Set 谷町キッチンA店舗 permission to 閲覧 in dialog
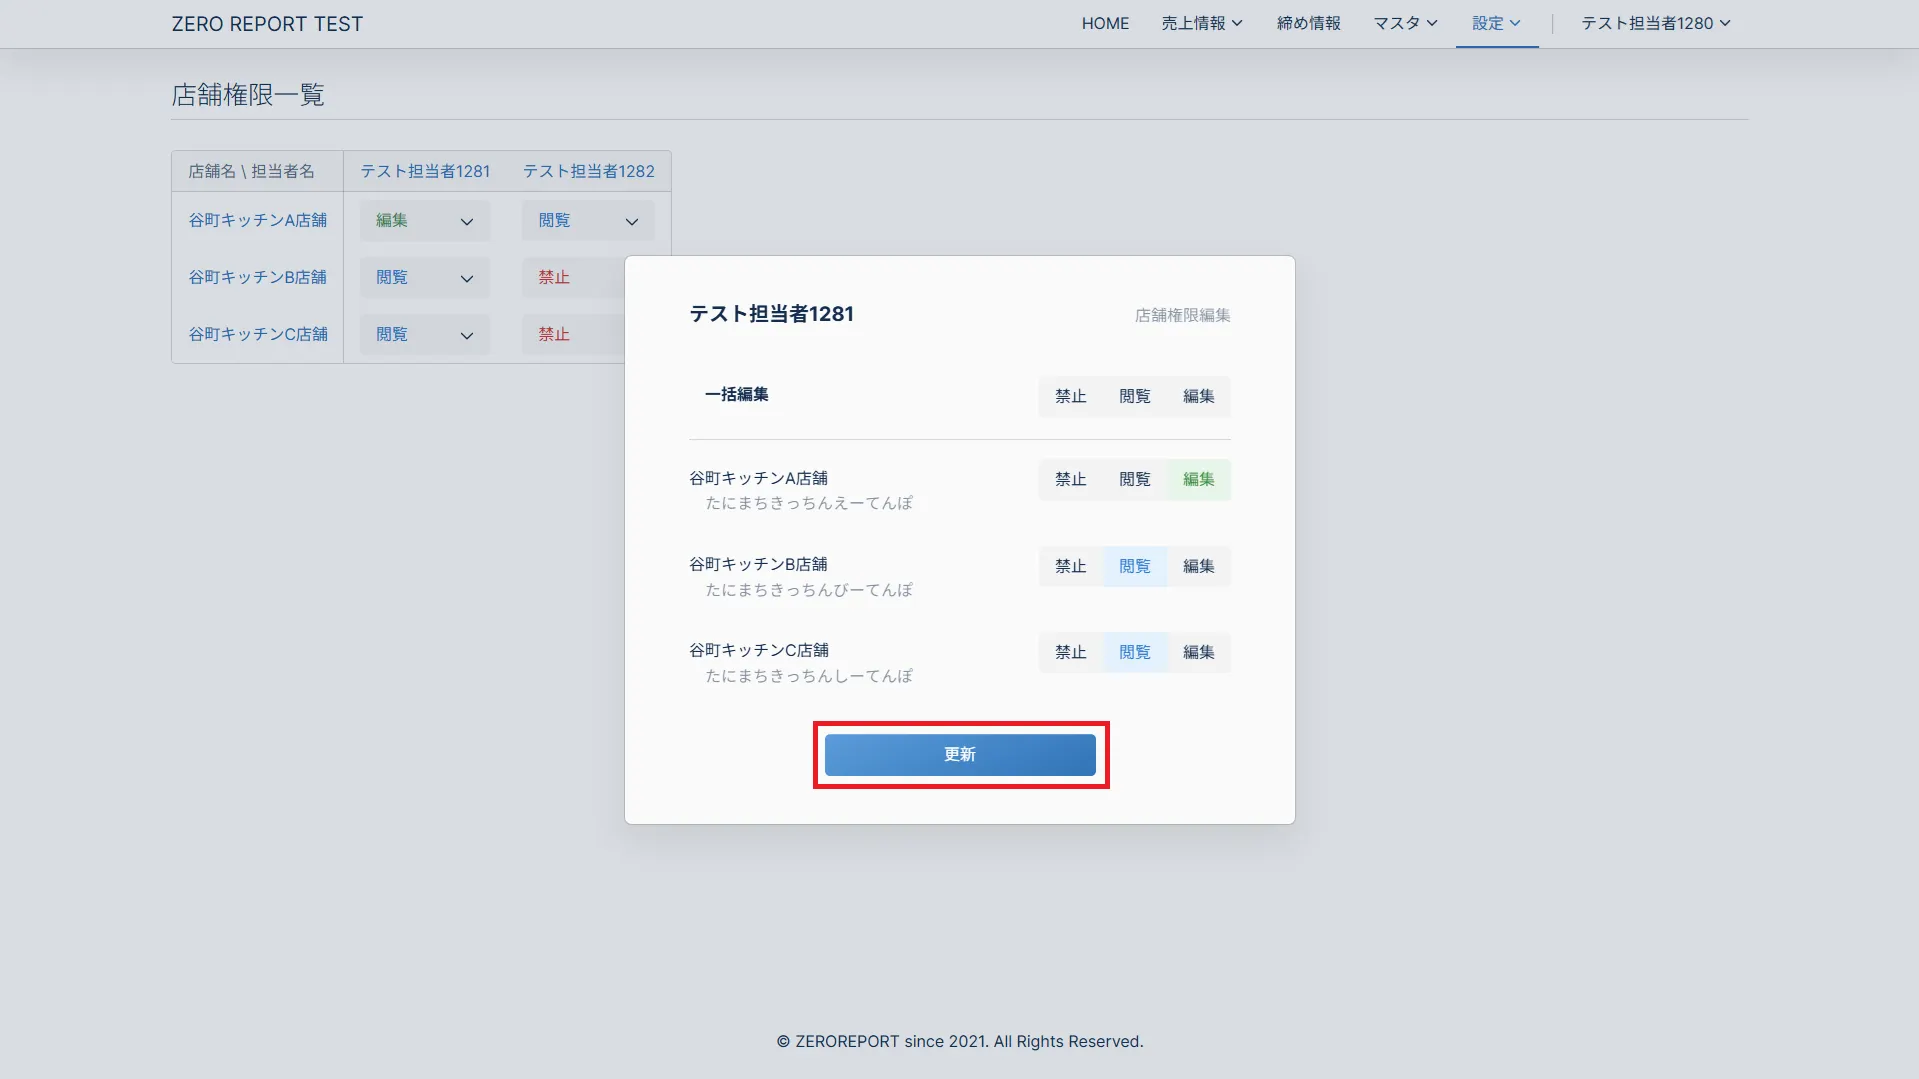 coord(1134,480)
